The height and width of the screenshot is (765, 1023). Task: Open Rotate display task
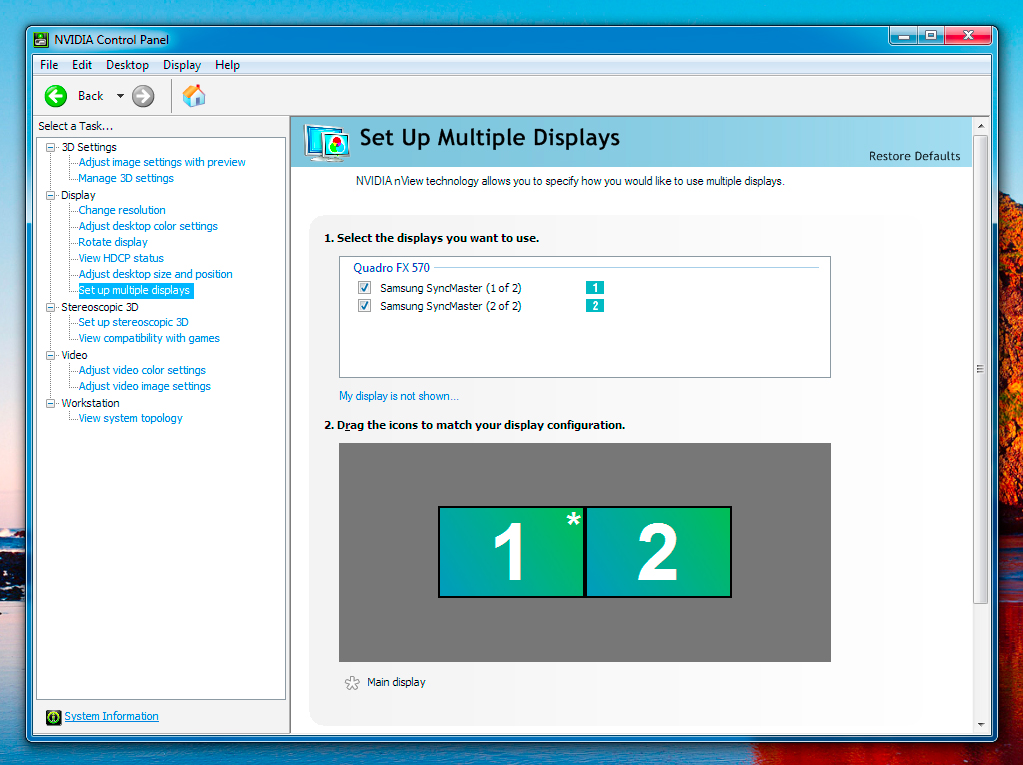coord(113,242)
